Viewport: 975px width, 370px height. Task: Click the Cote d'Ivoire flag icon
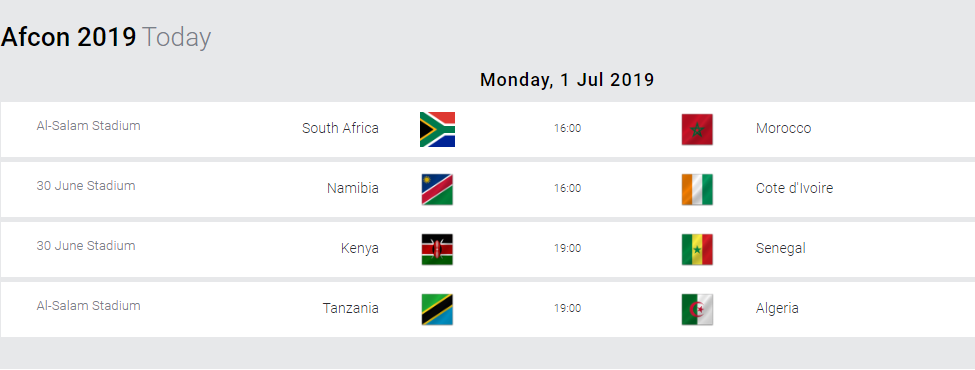click(x=697, y=190)
